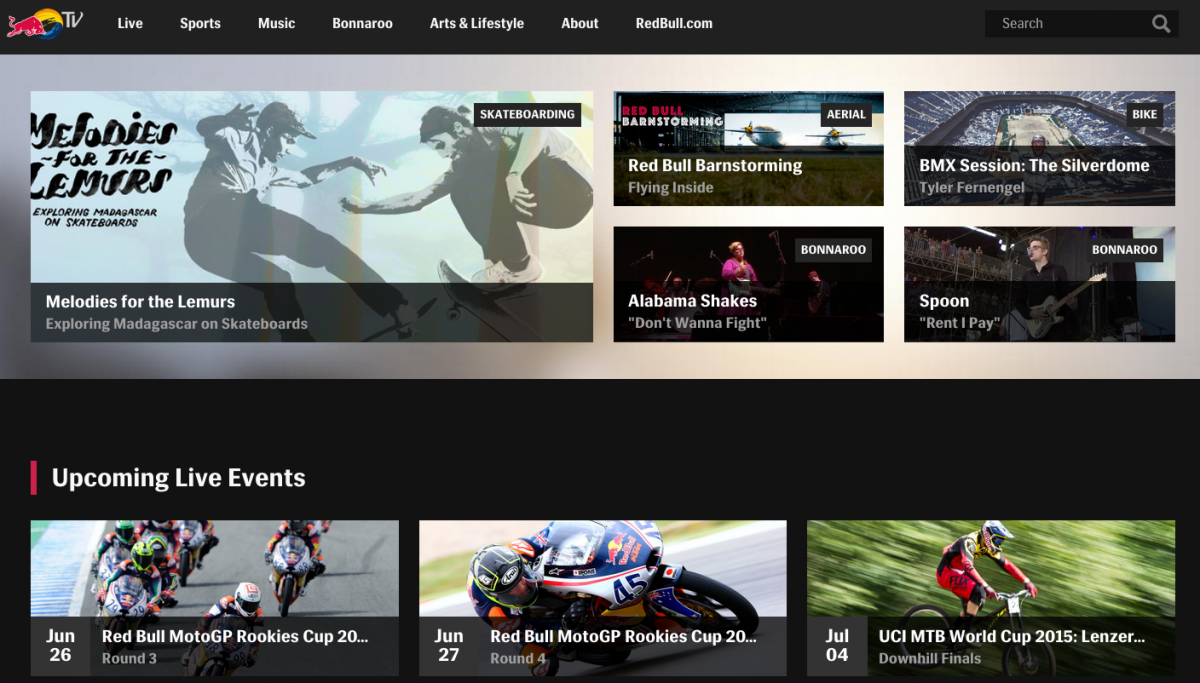The image size is (1200, 683).
Task: Open the Live menu item
Action: click(x=130, y=23)
